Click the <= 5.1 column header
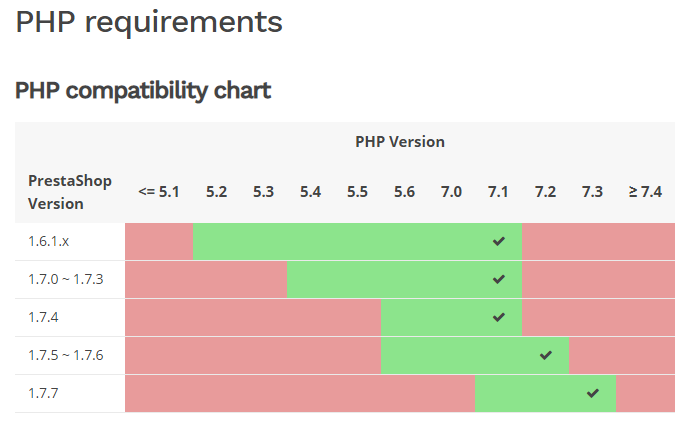685x426 pixels. (x=159, y=192)
